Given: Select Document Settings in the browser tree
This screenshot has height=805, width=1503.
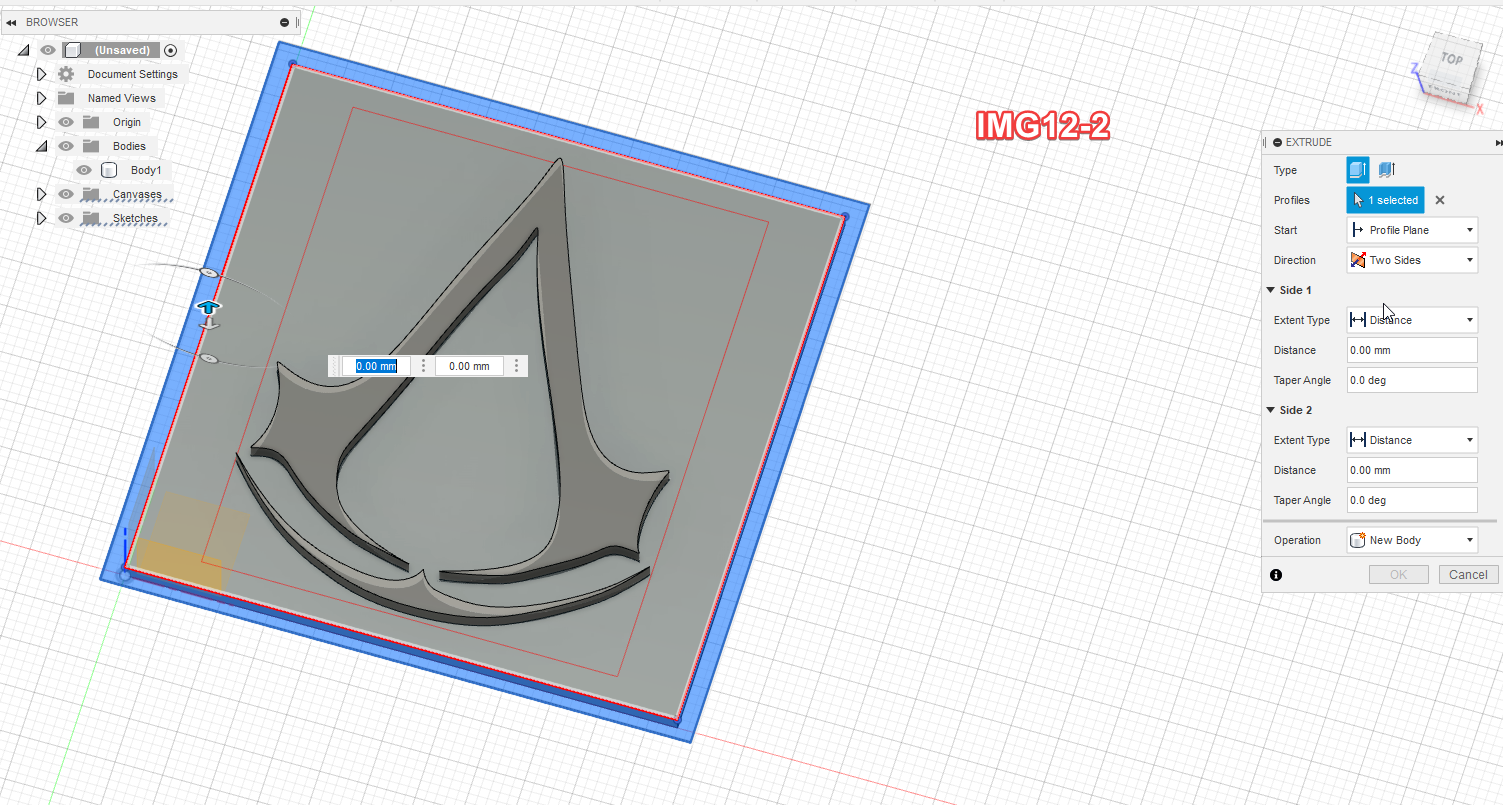Looking at the screenshot, I should [133, 74].
